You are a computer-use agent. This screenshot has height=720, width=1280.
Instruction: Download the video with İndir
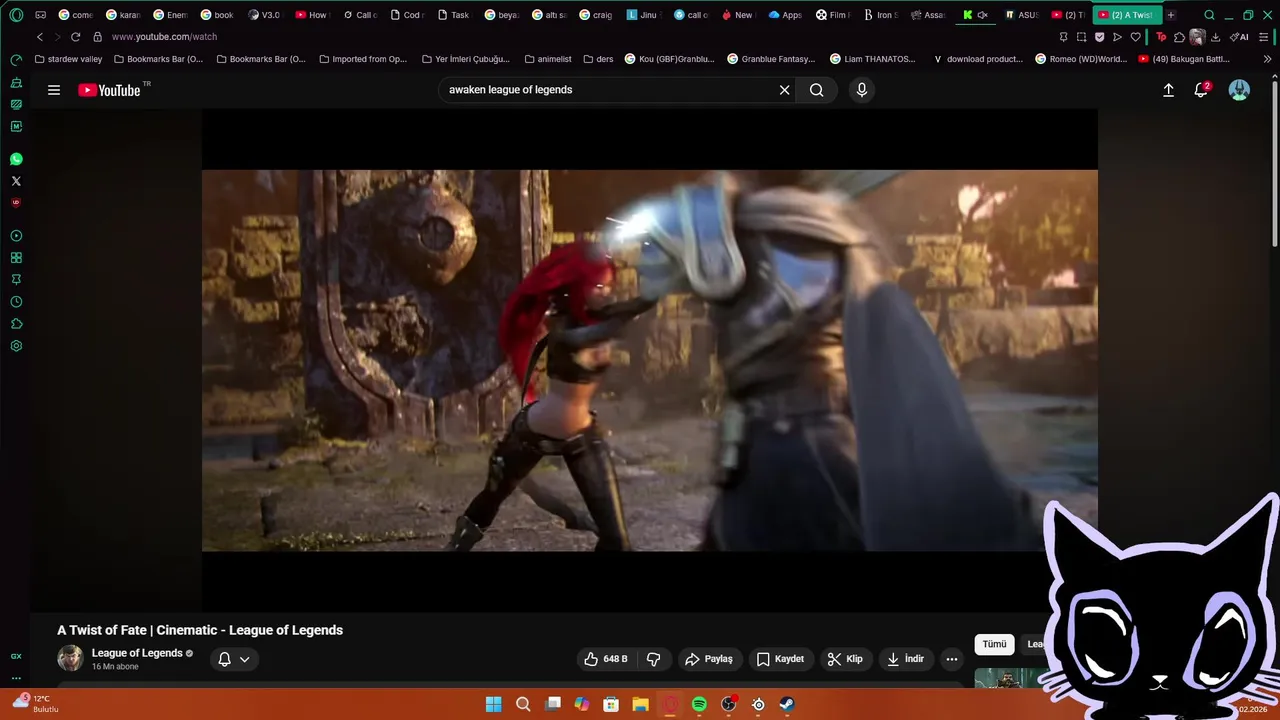pos(905,659)
